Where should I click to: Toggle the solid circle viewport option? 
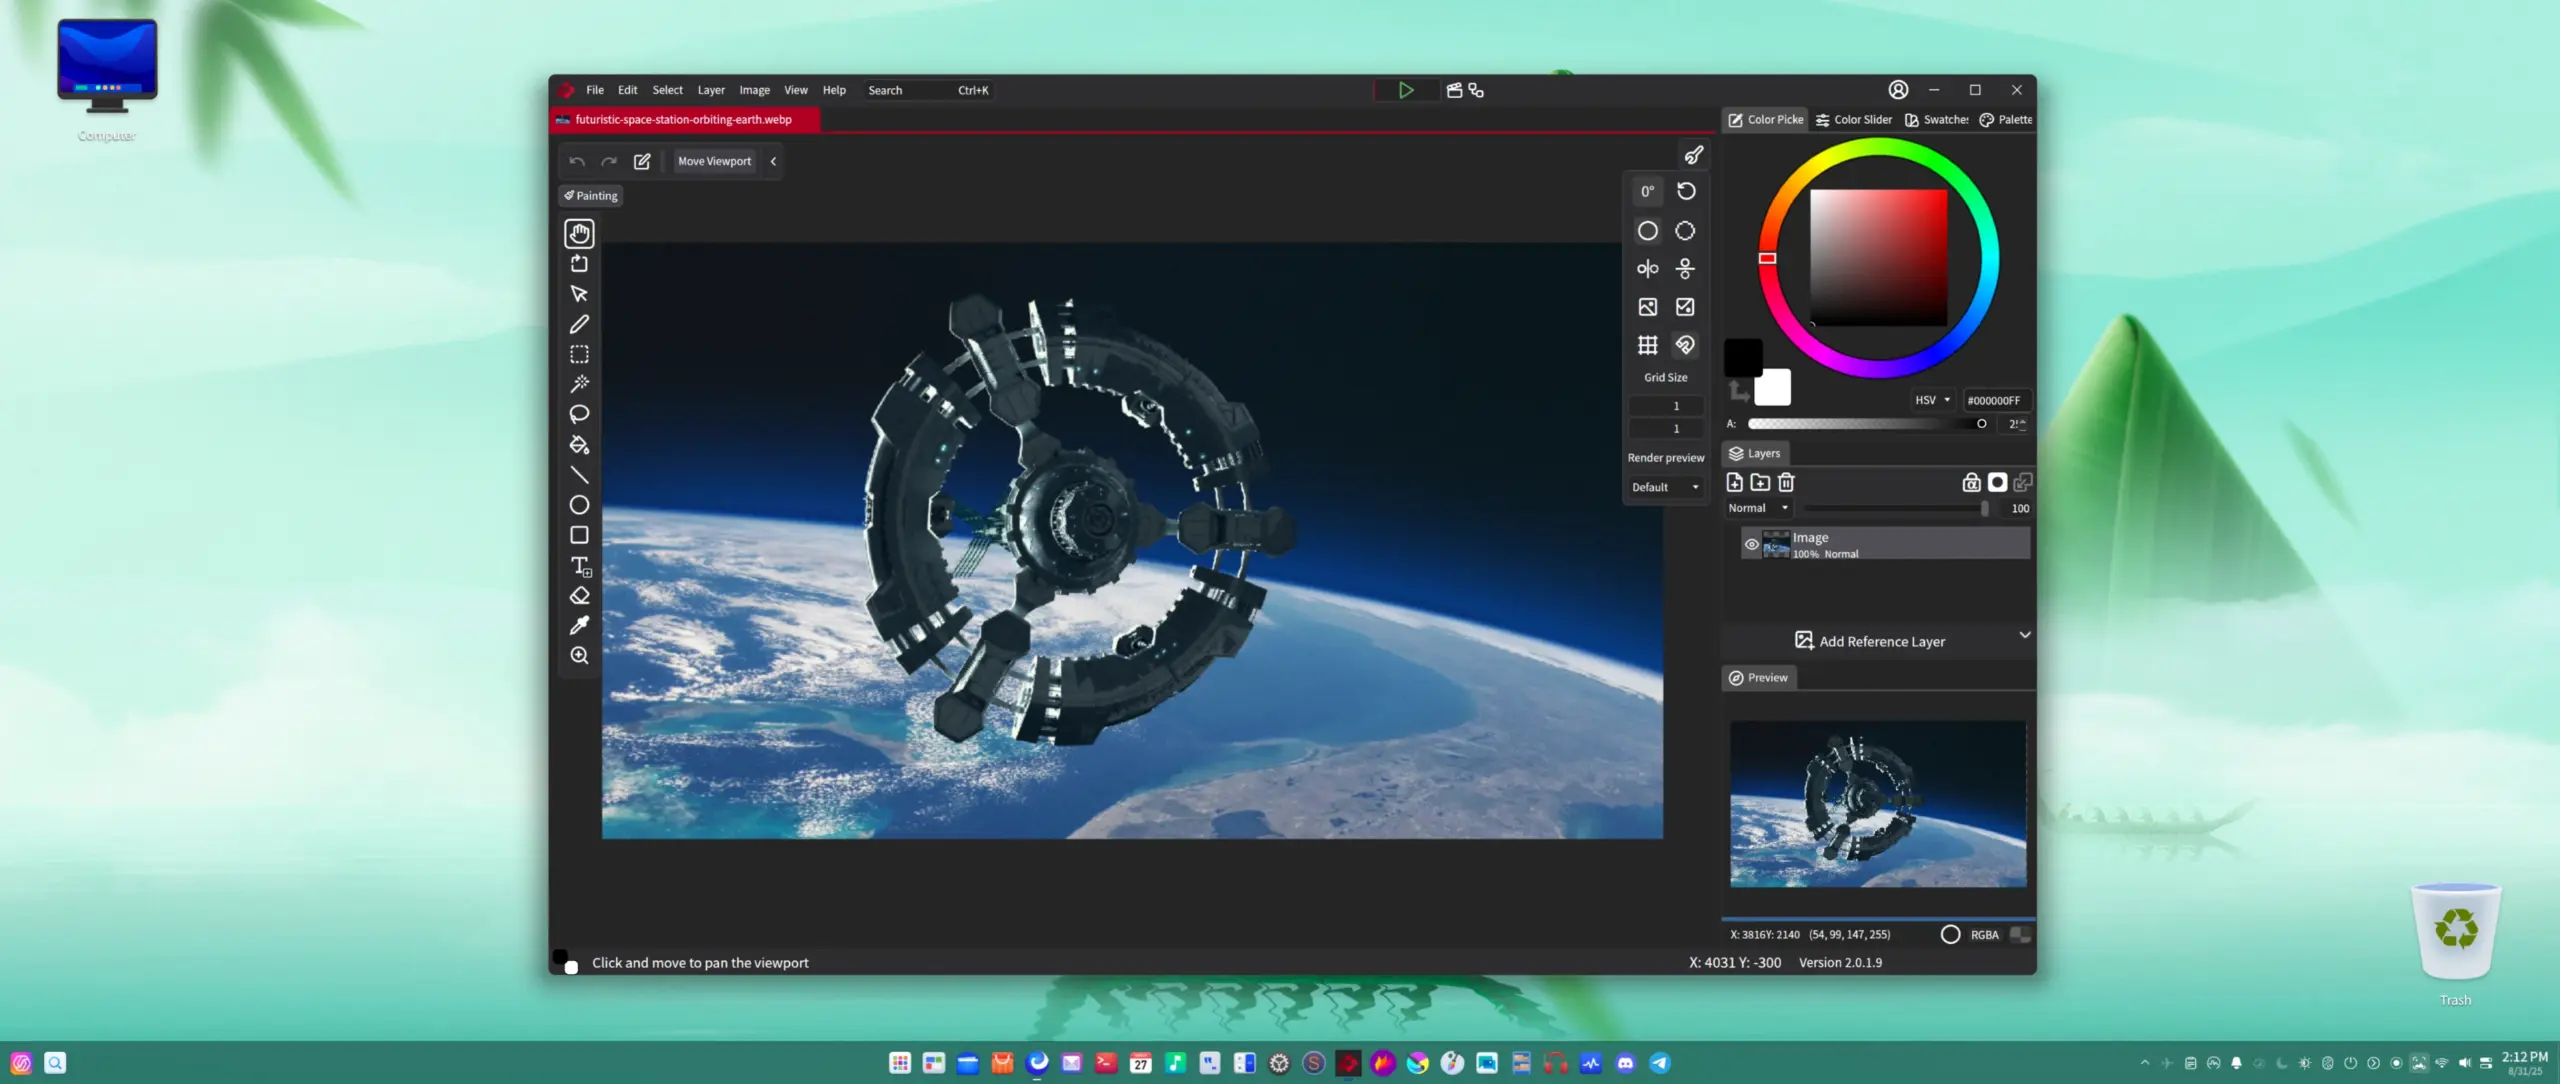[x=1648, y=231]
